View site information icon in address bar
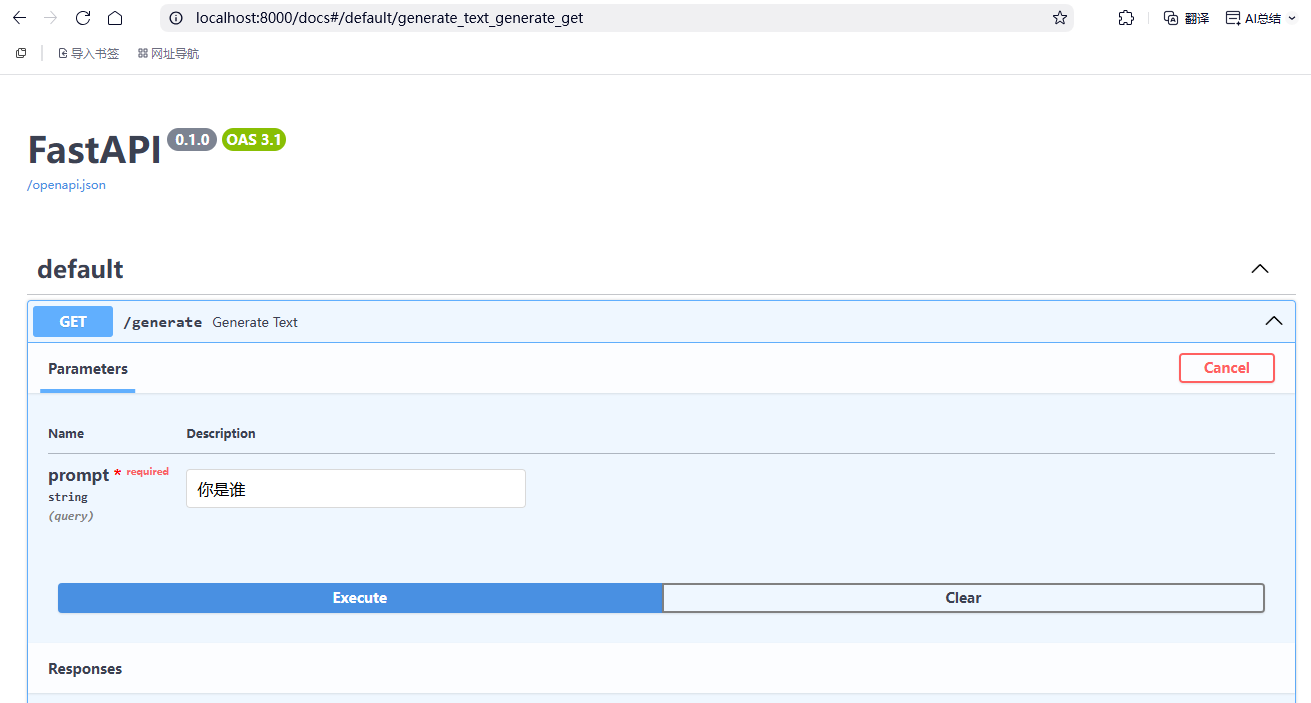The width and height of the screenshot is (1311, 703). pos(177,18)
